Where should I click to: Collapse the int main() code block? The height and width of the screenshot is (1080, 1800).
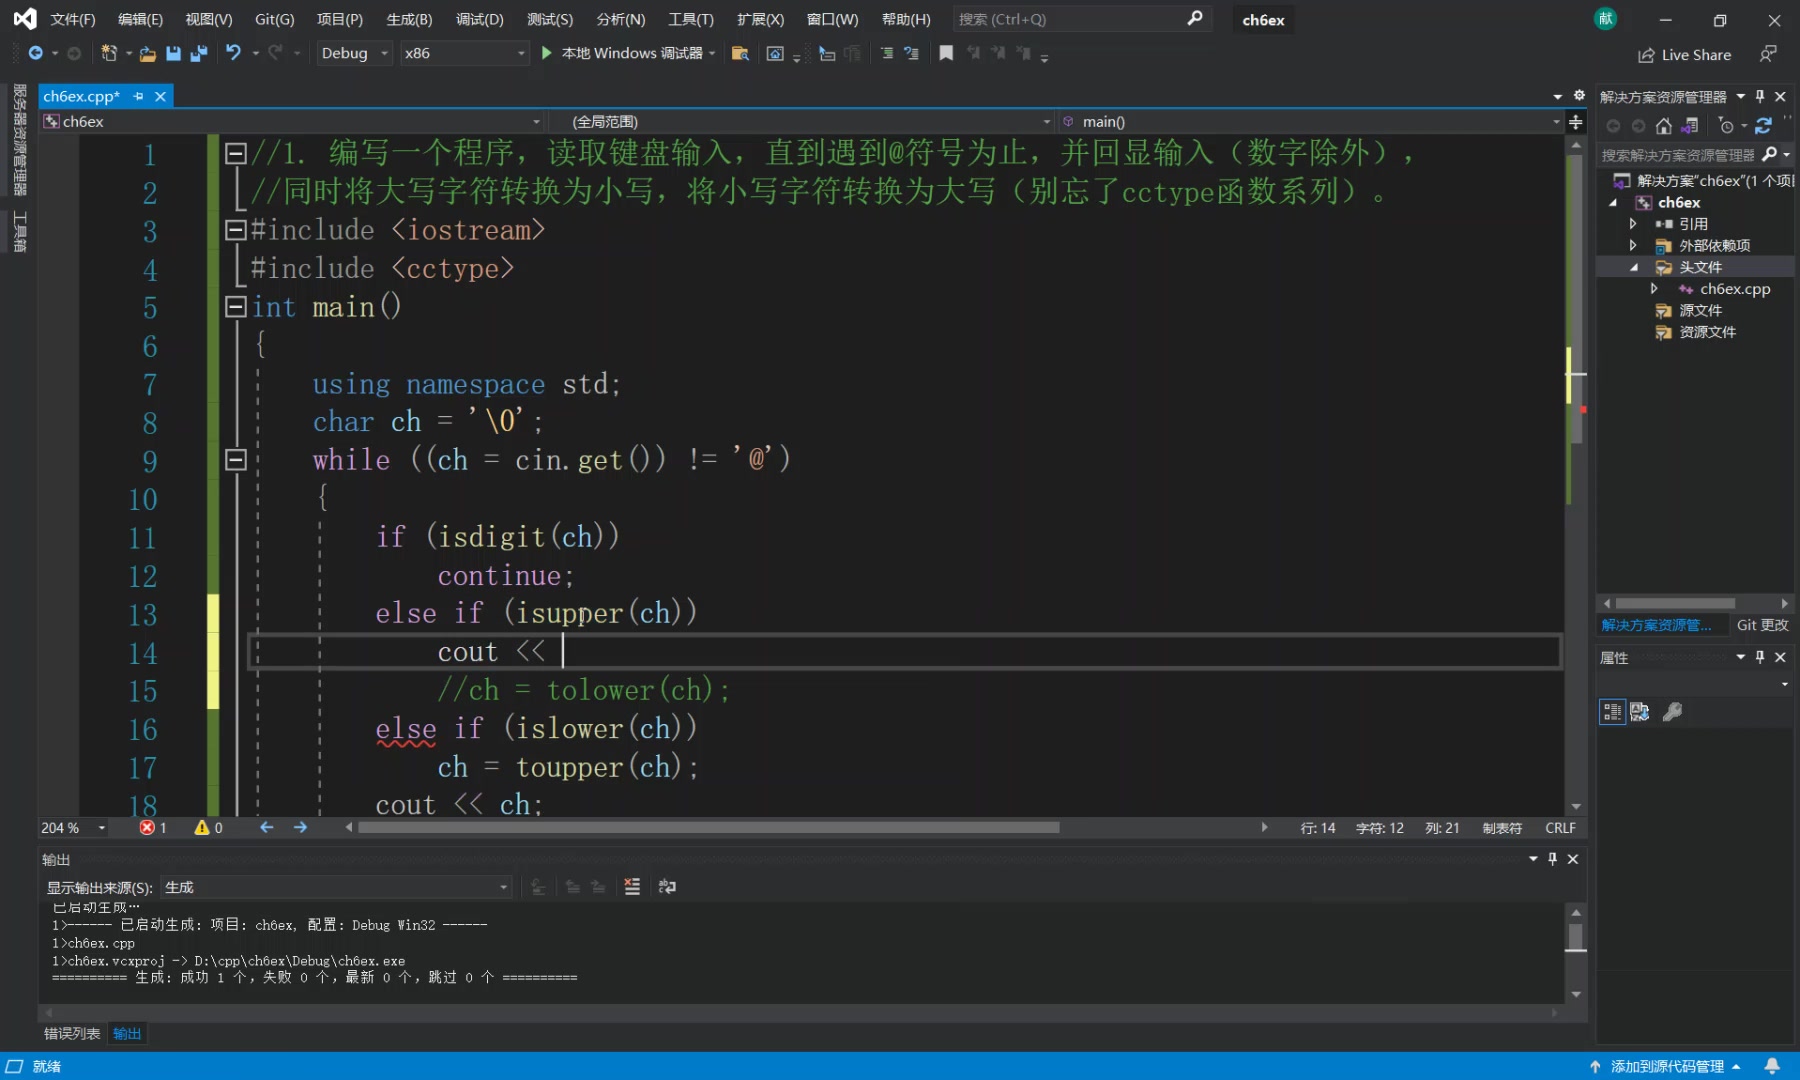(236, 306)
